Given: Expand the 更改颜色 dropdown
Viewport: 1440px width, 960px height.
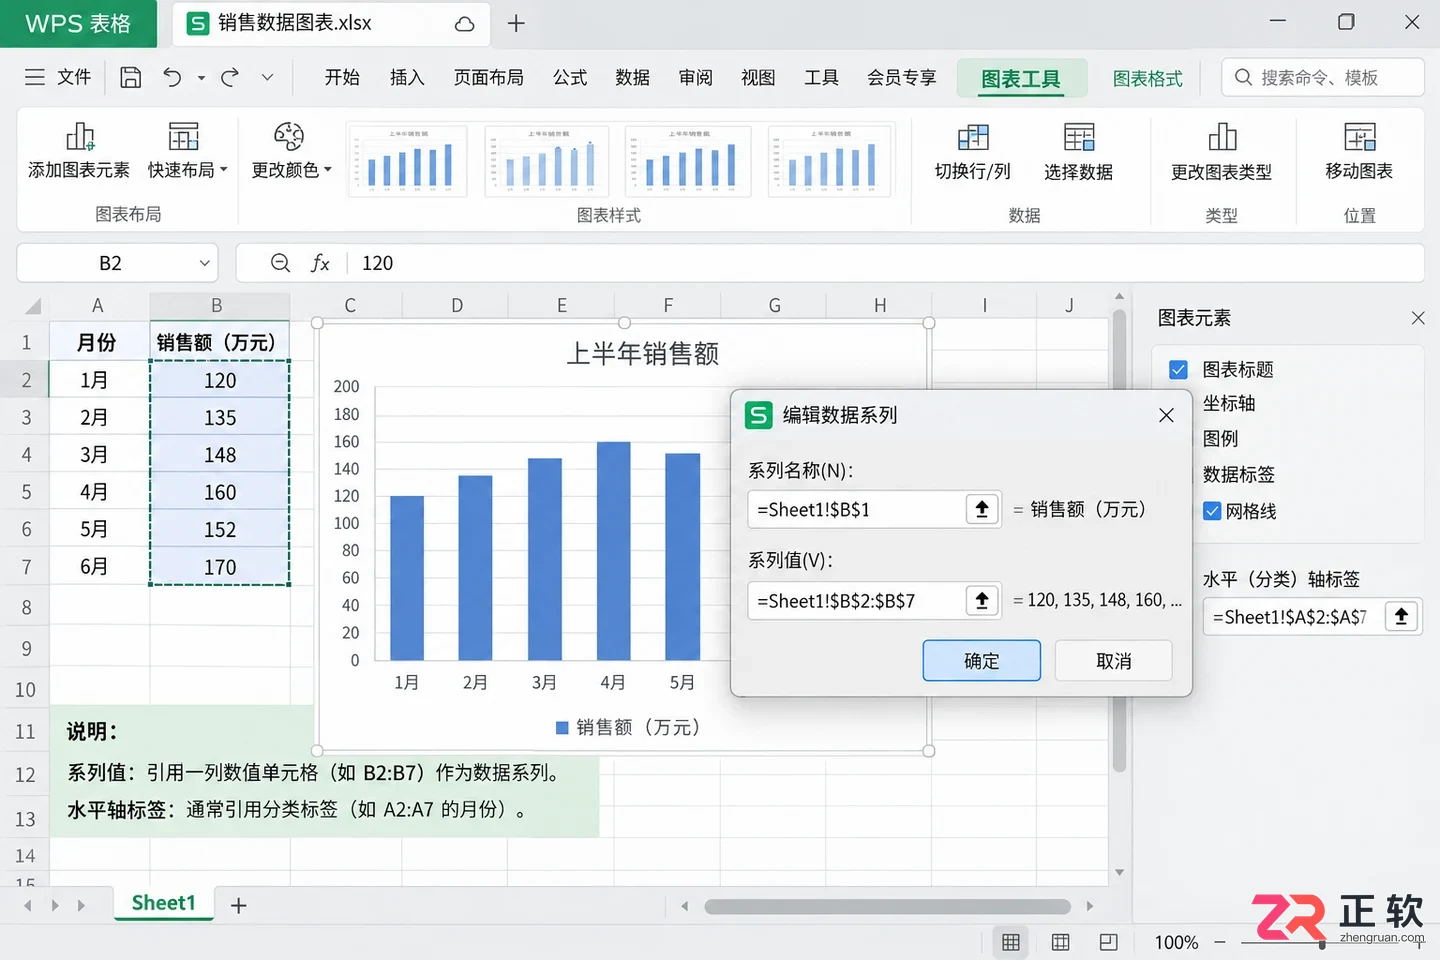Looking at the screenshot, I should click(328, 170).
